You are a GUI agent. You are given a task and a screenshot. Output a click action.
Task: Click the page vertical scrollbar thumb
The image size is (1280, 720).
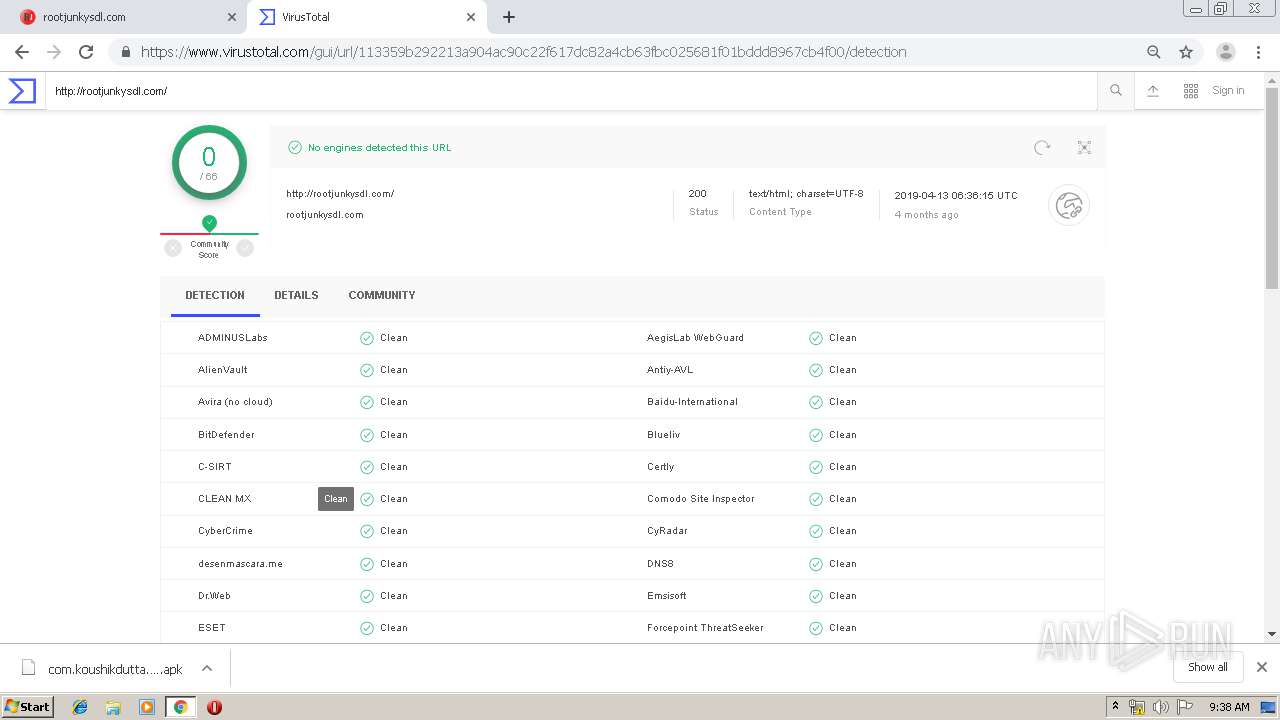point(1272,190)
